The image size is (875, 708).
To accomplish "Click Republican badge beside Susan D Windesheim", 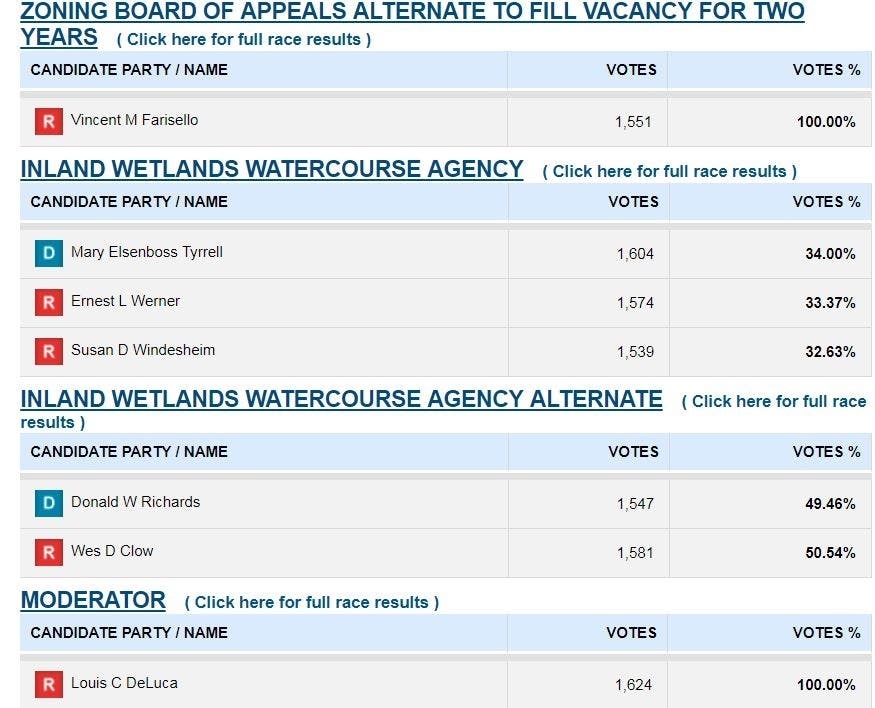I will 48,351.
